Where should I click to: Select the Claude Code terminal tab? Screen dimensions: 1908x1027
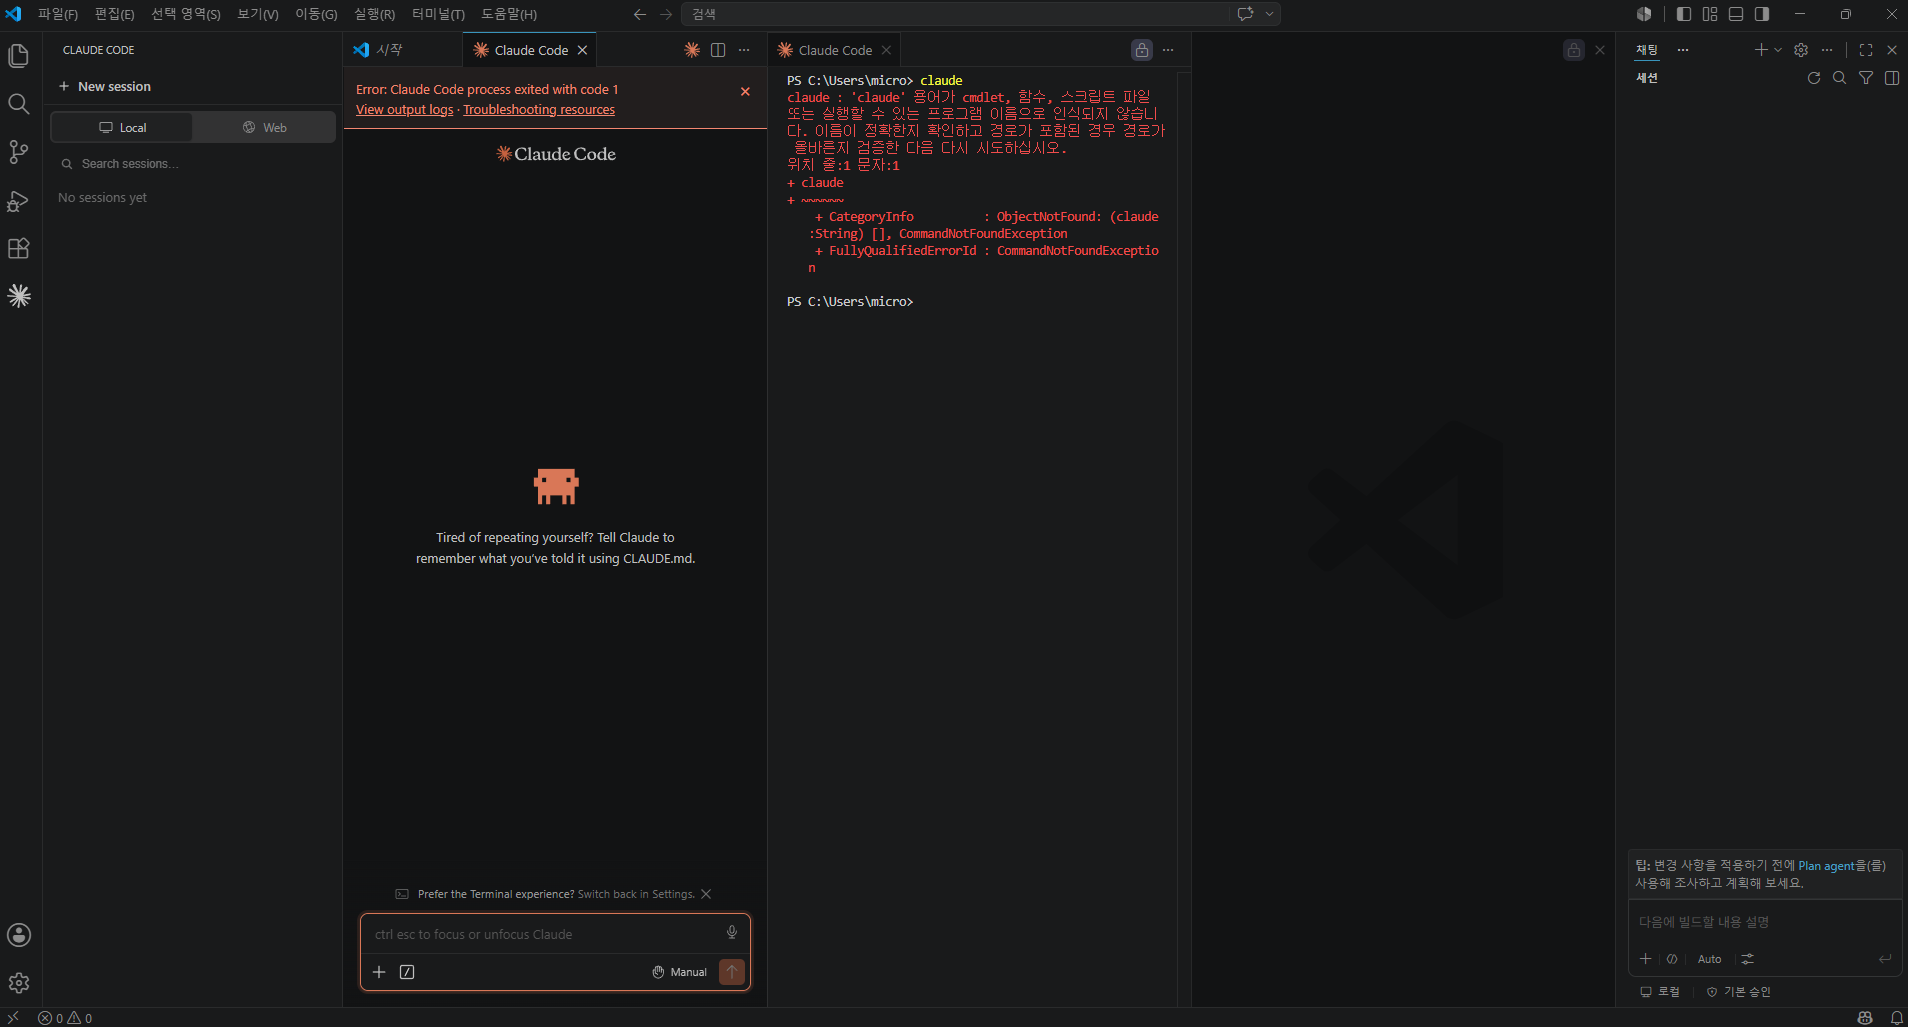(x=835, y=50)
